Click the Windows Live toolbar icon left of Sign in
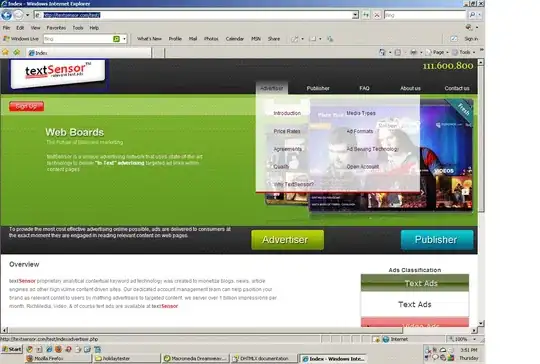This screenshot has width=540, height=364. [x=454, y=39]
